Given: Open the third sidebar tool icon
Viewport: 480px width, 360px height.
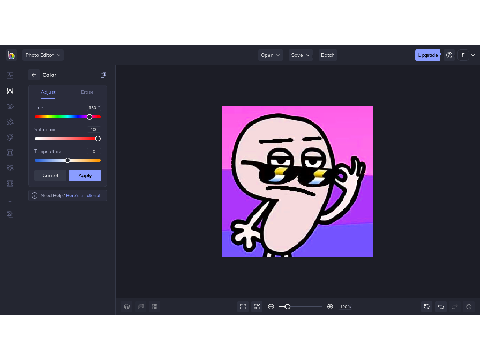Looking at the screenshot, I should (10, 106).
